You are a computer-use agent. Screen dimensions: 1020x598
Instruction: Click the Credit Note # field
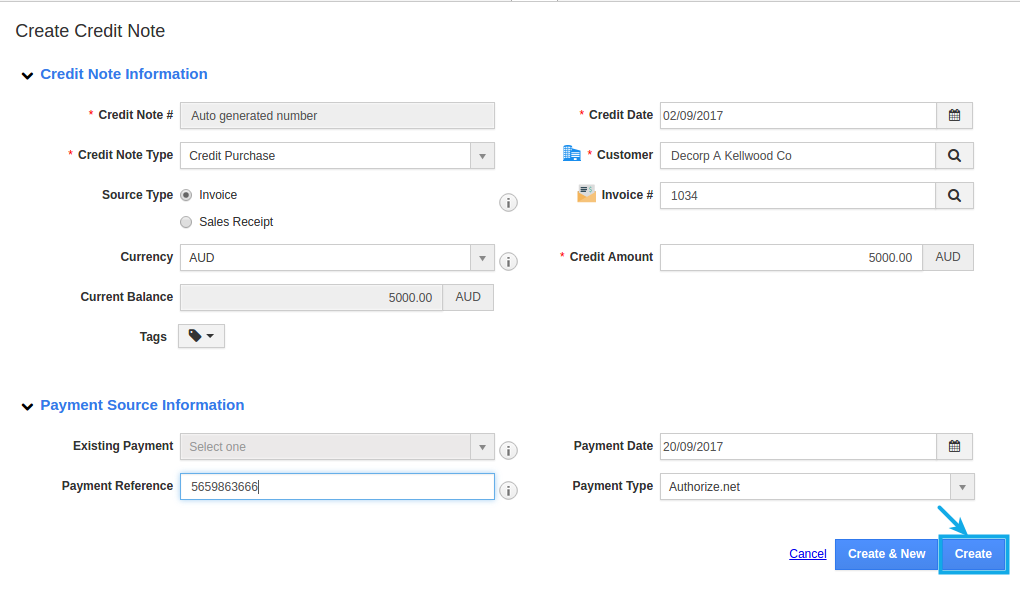[x=337, y=115]
